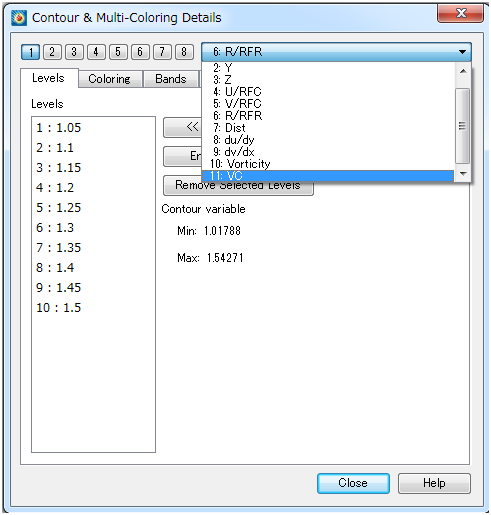Click the dropdown list scroll up arrow
The width and height of the screenshot is (491, 515).
[463, 71]
